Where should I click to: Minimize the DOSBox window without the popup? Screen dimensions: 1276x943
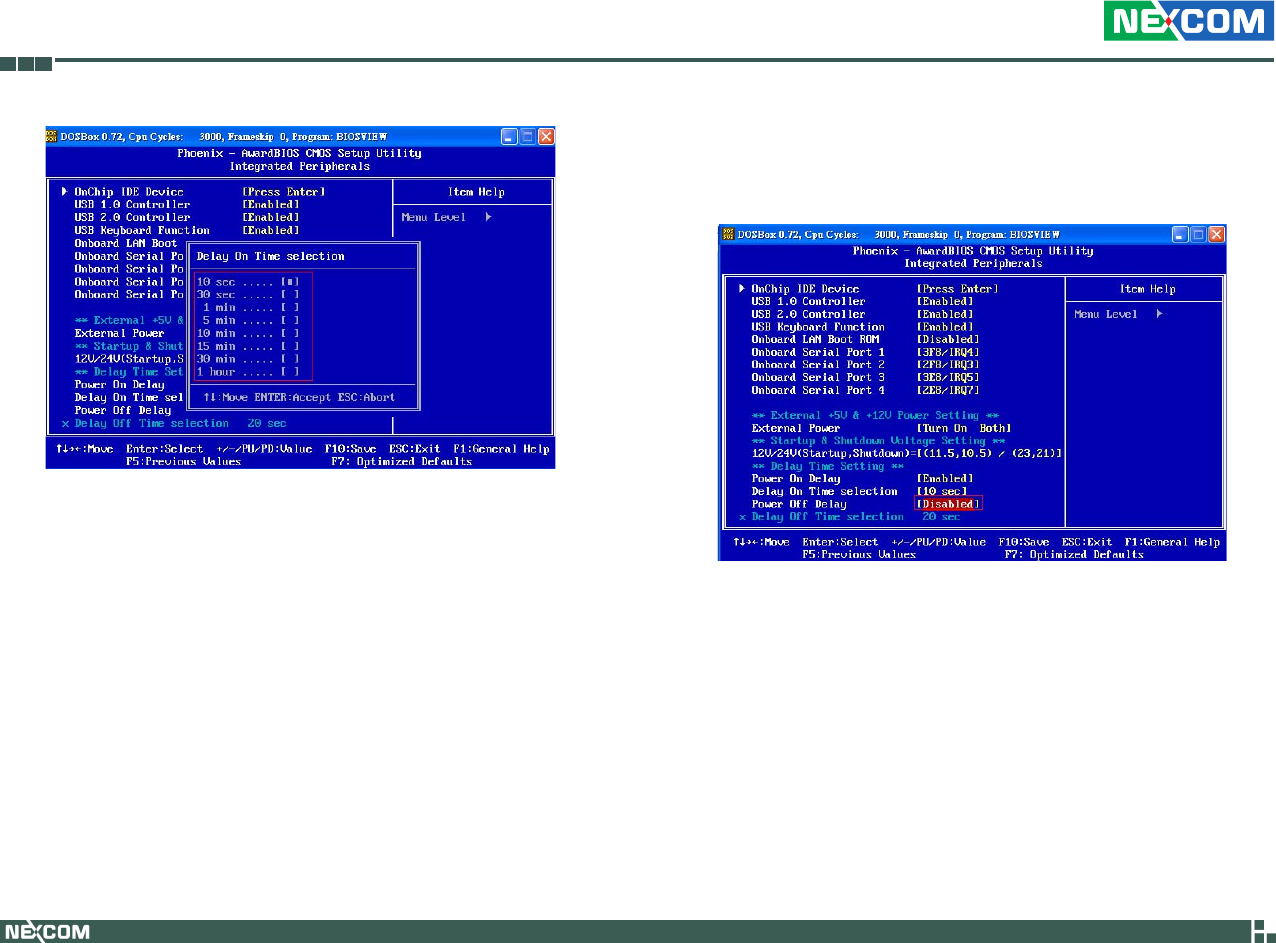click(x=1180, y=234)
